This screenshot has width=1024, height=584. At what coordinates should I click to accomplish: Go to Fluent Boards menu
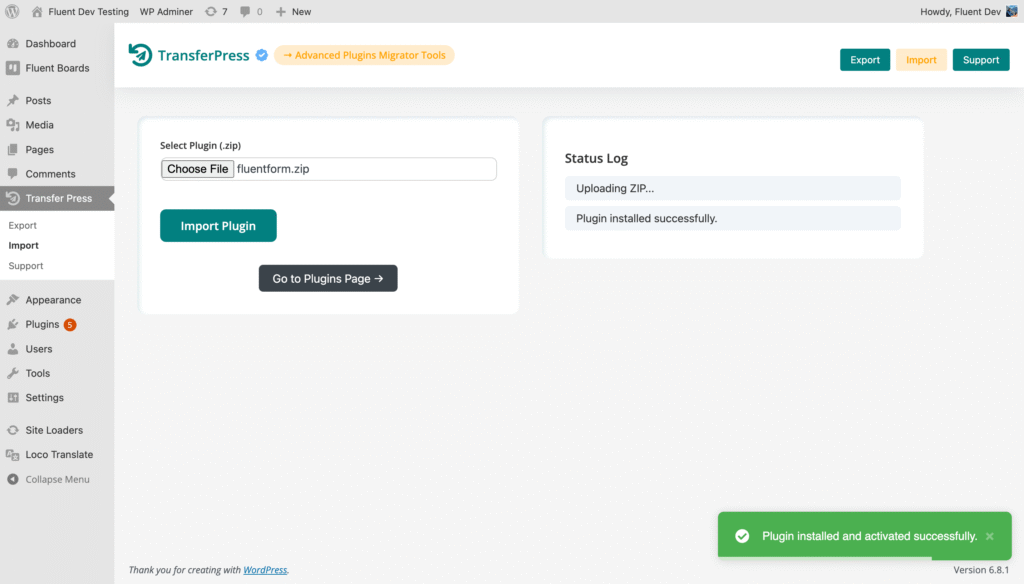57,68
